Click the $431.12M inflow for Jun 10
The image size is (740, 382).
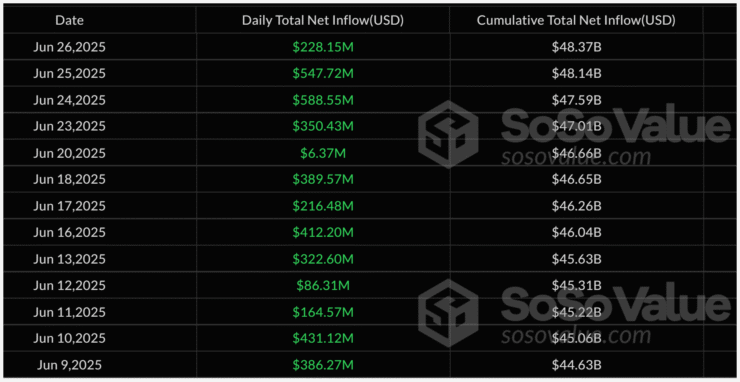click(323, 338)
